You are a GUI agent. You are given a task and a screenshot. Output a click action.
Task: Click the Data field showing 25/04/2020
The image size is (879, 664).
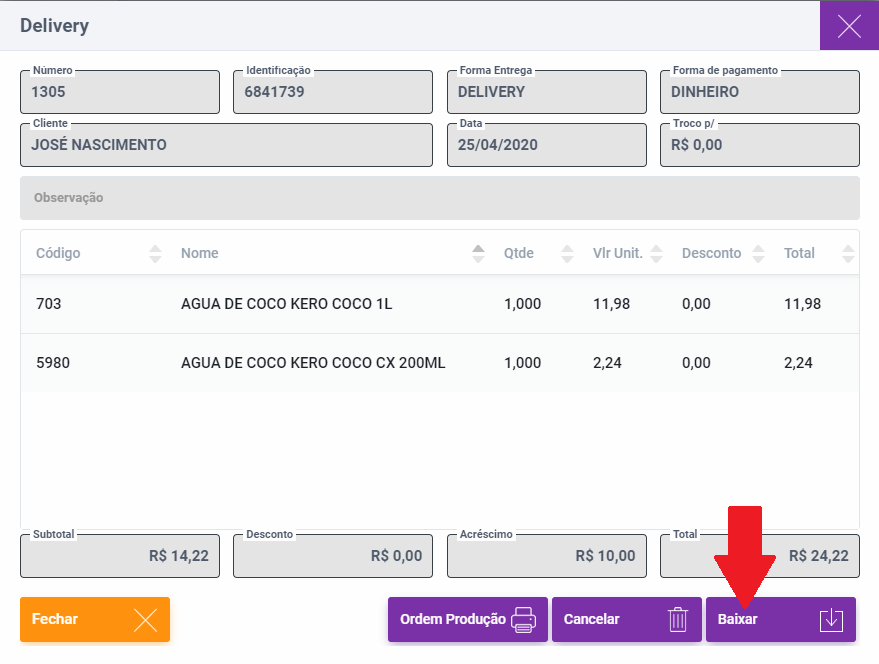pos(546,145)
